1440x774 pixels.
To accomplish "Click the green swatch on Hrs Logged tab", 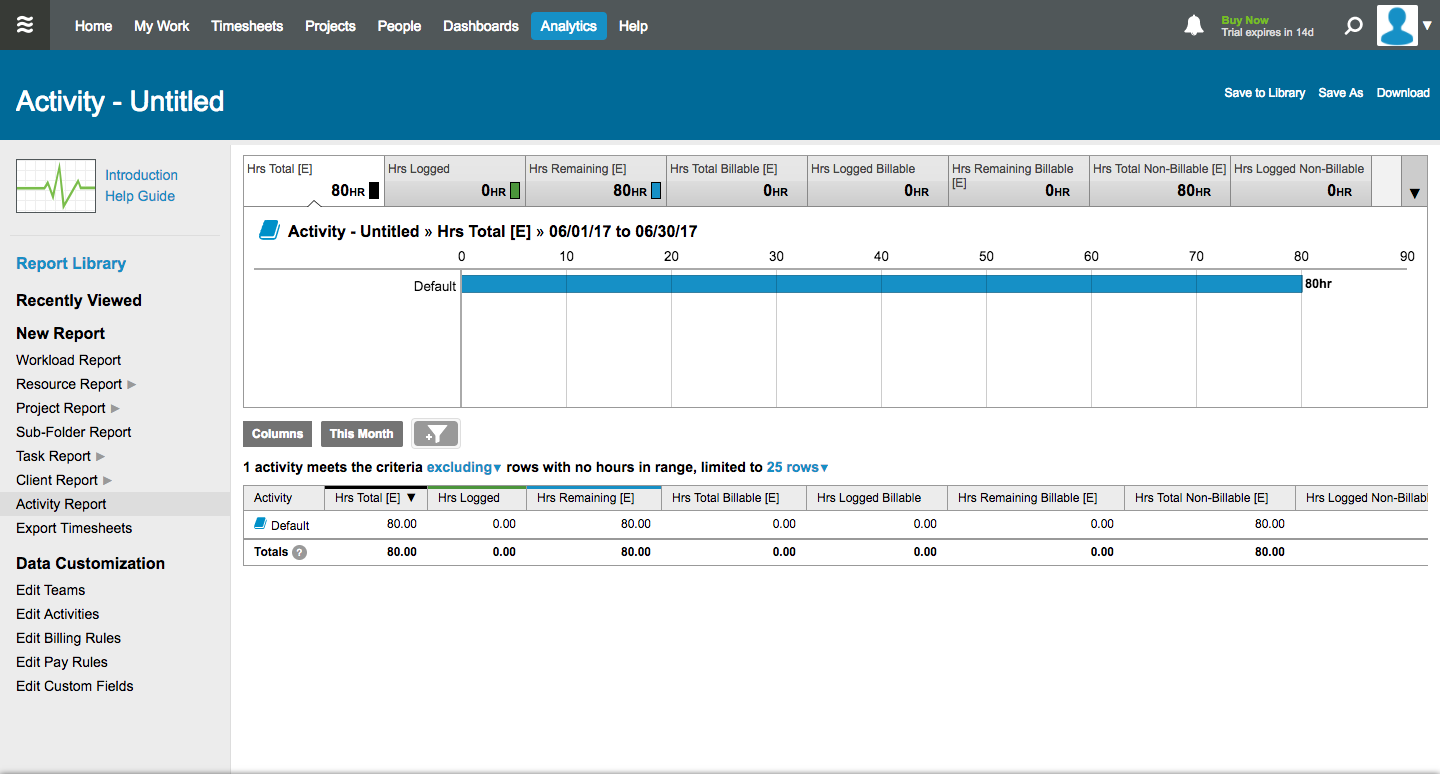I will [x=513, y=190].
